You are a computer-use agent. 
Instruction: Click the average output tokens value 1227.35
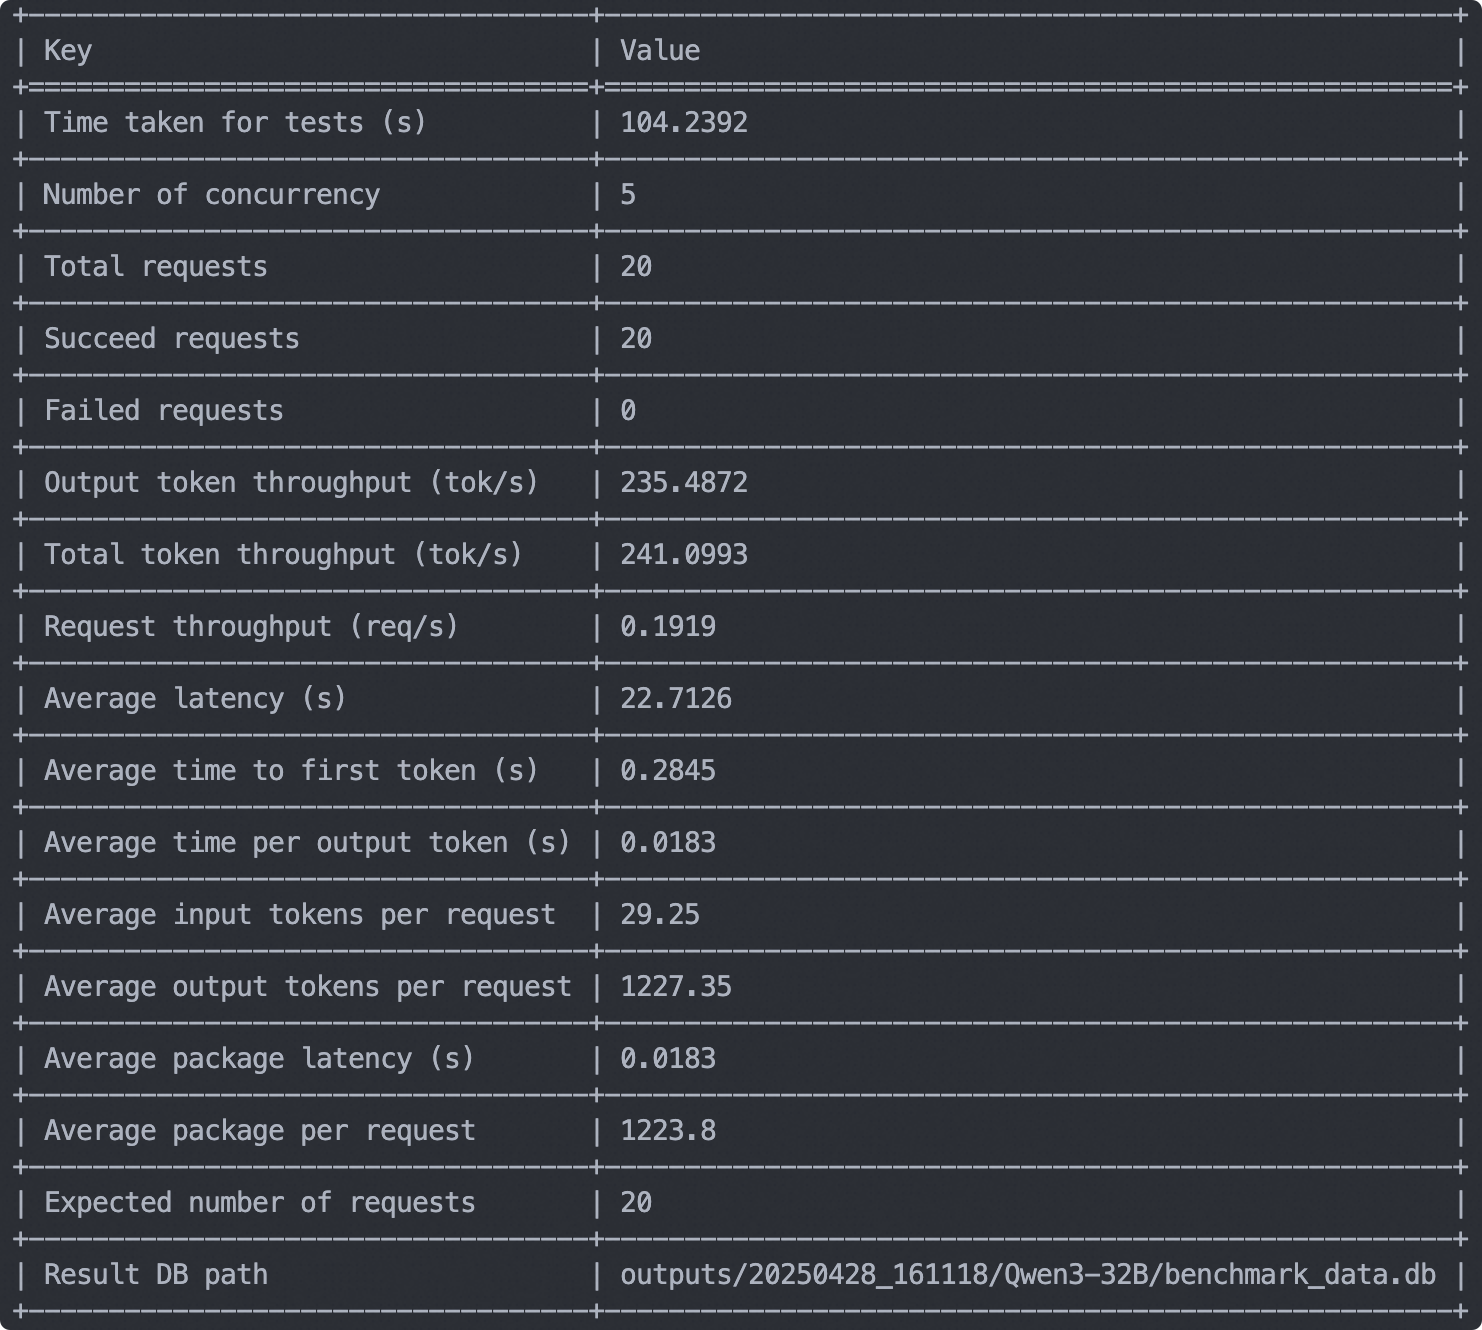pos(676,987)
